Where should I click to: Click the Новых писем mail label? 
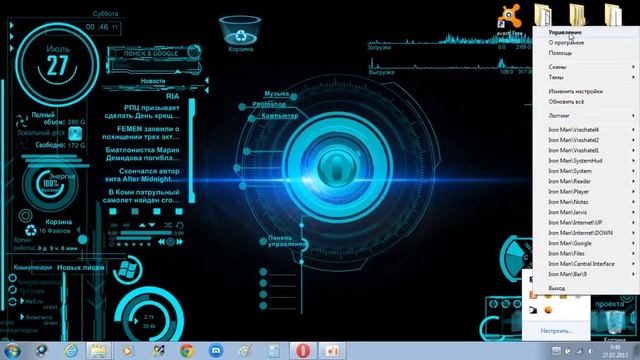80,268
